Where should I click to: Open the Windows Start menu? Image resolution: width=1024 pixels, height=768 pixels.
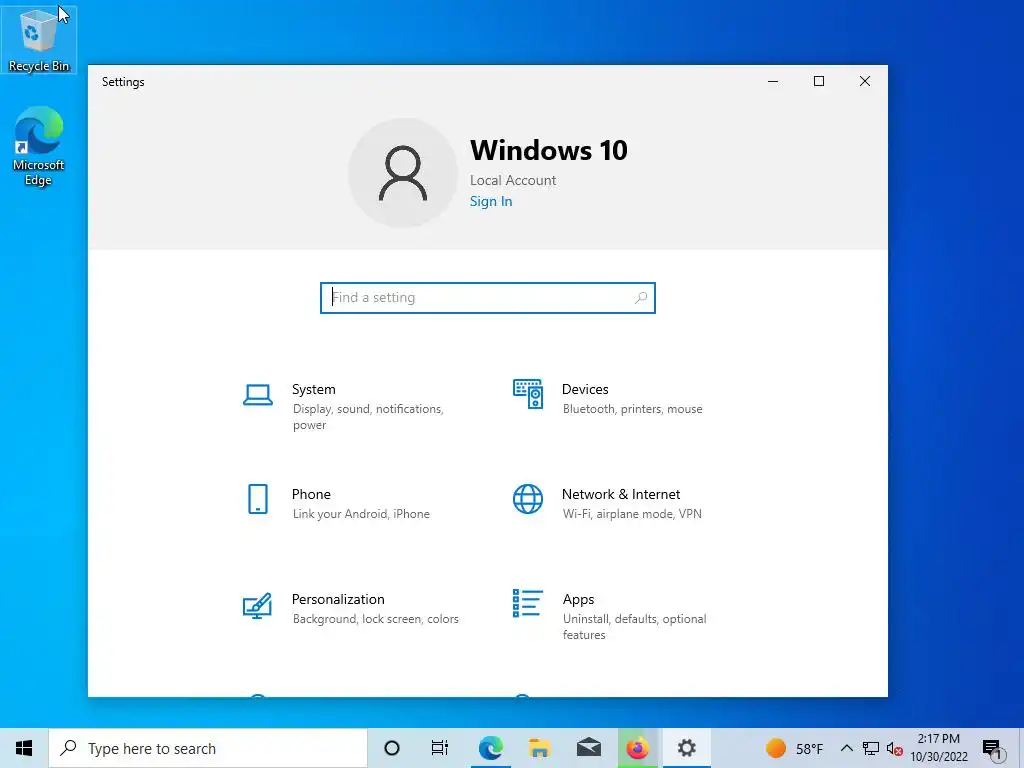[24, 748]
